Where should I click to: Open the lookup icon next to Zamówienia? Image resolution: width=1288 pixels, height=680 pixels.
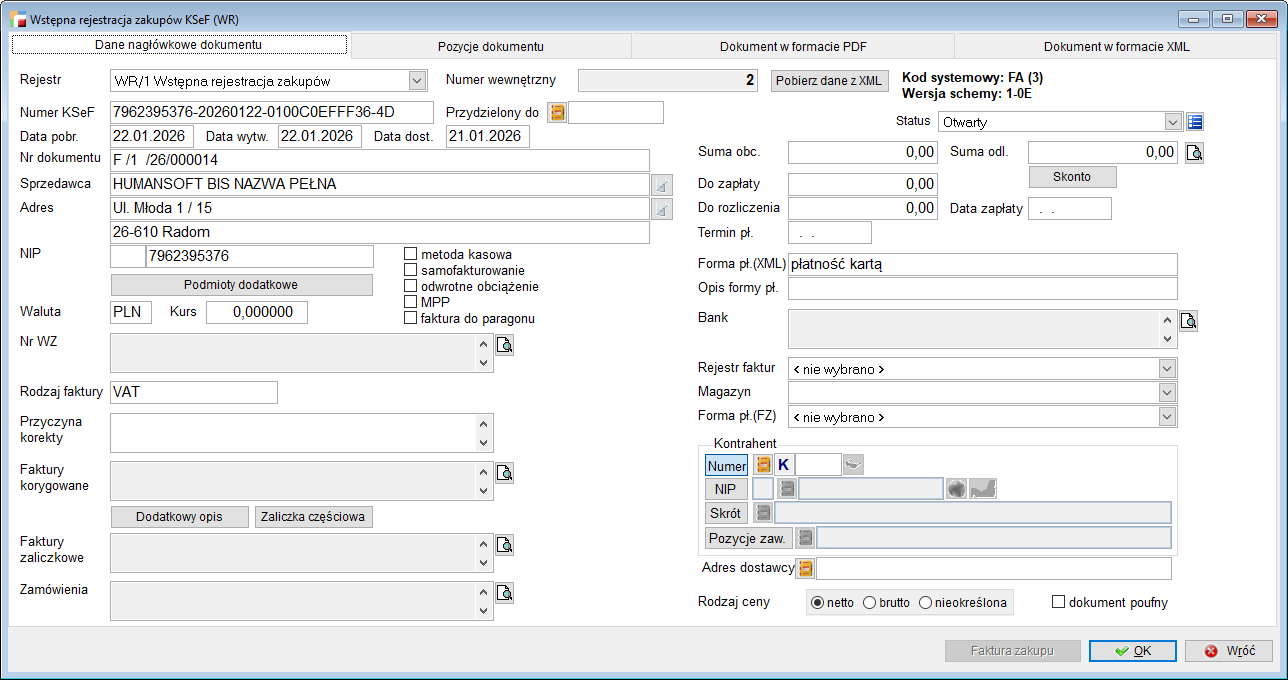tap(505, 594)
